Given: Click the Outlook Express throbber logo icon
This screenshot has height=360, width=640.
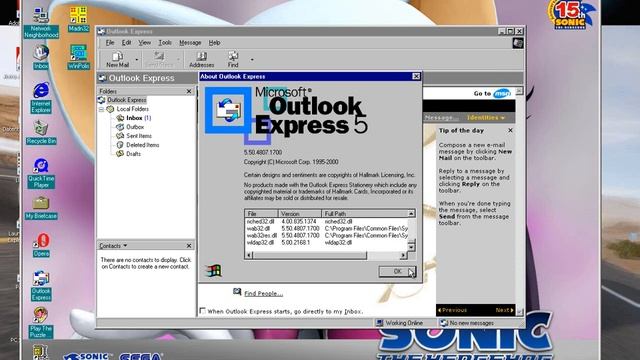Looking at the screenshot, I should point(518,43).
